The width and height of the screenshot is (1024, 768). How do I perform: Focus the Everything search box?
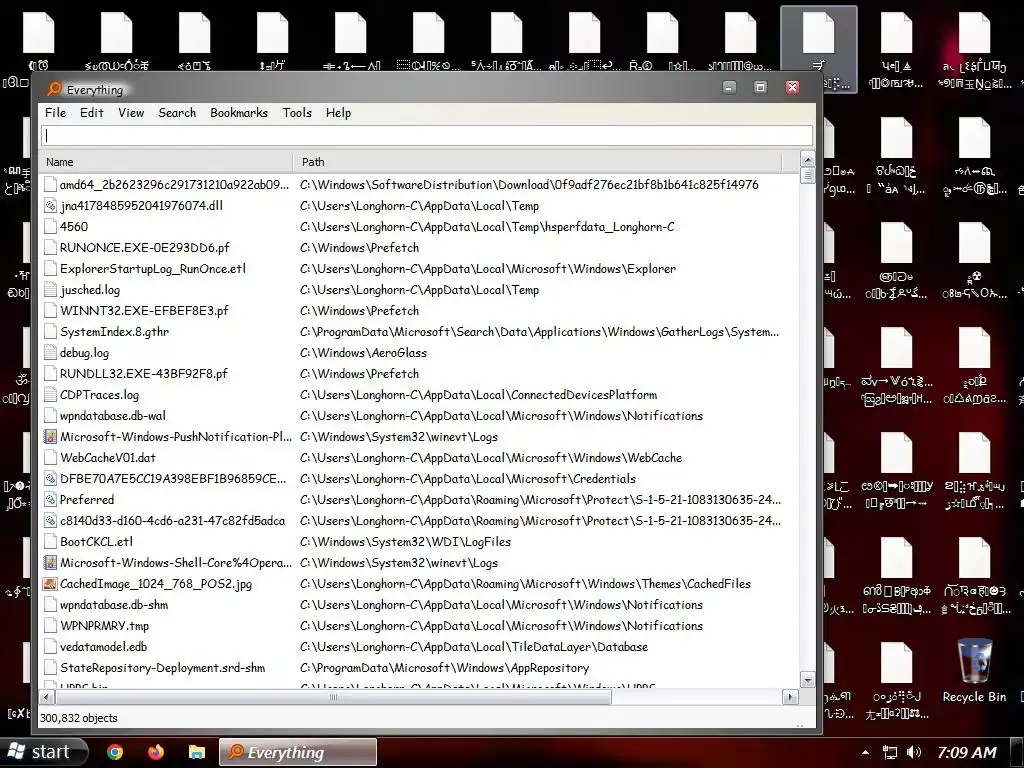tap(427, 135)
